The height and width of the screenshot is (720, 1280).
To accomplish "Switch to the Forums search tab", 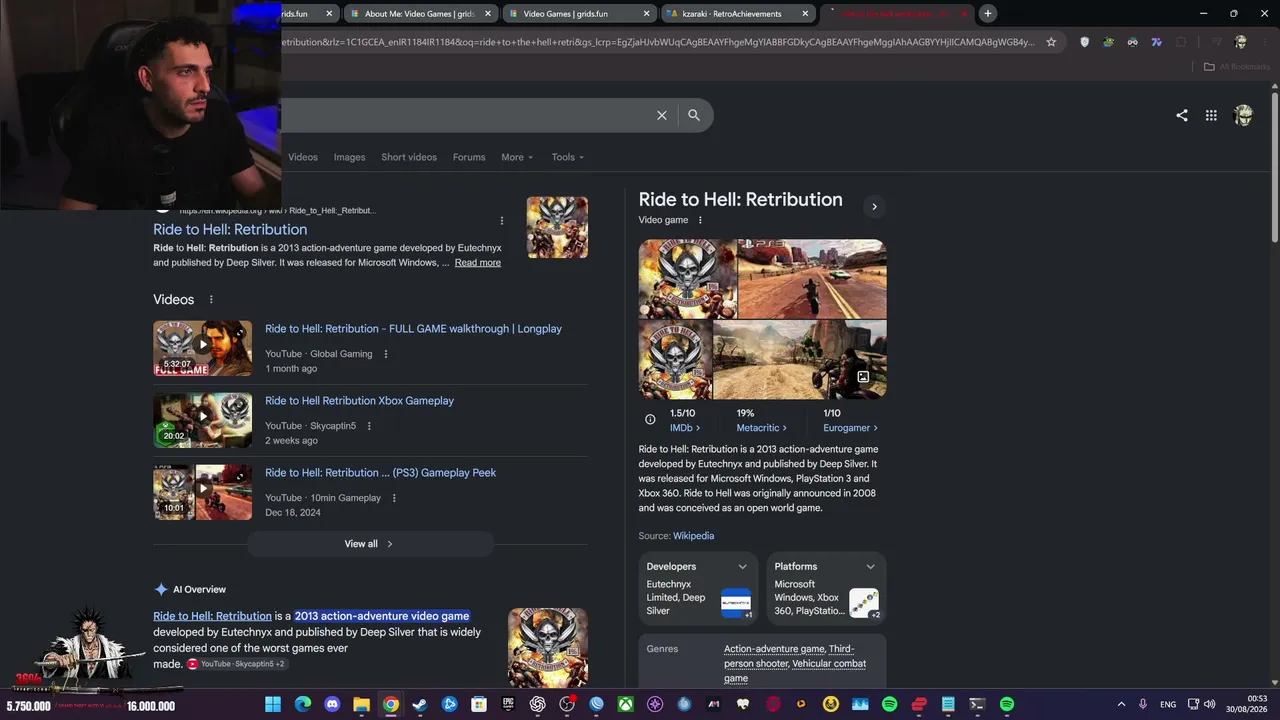I will click(x=469, y=157).
